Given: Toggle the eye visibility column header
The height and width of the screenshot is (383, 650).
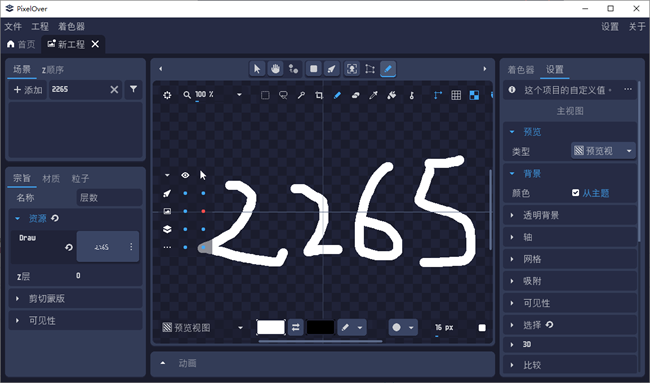Looking at the screenshot, I should tap(185, 175).
